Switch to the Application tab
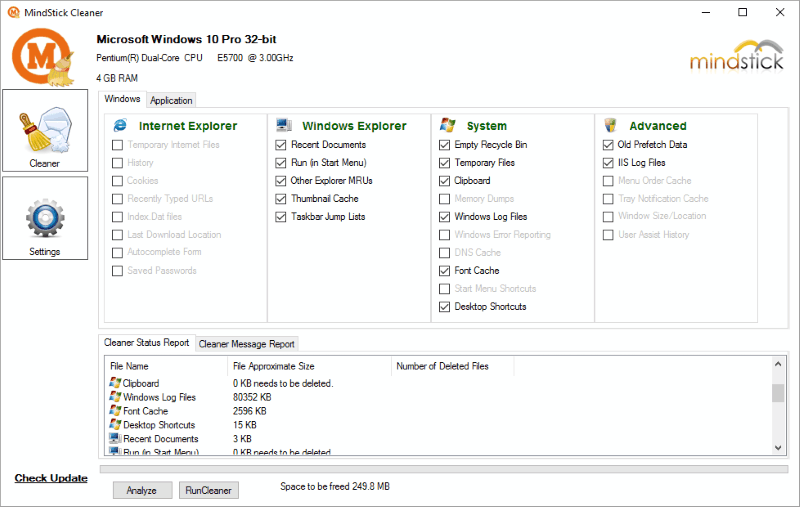 coord(171,100)
